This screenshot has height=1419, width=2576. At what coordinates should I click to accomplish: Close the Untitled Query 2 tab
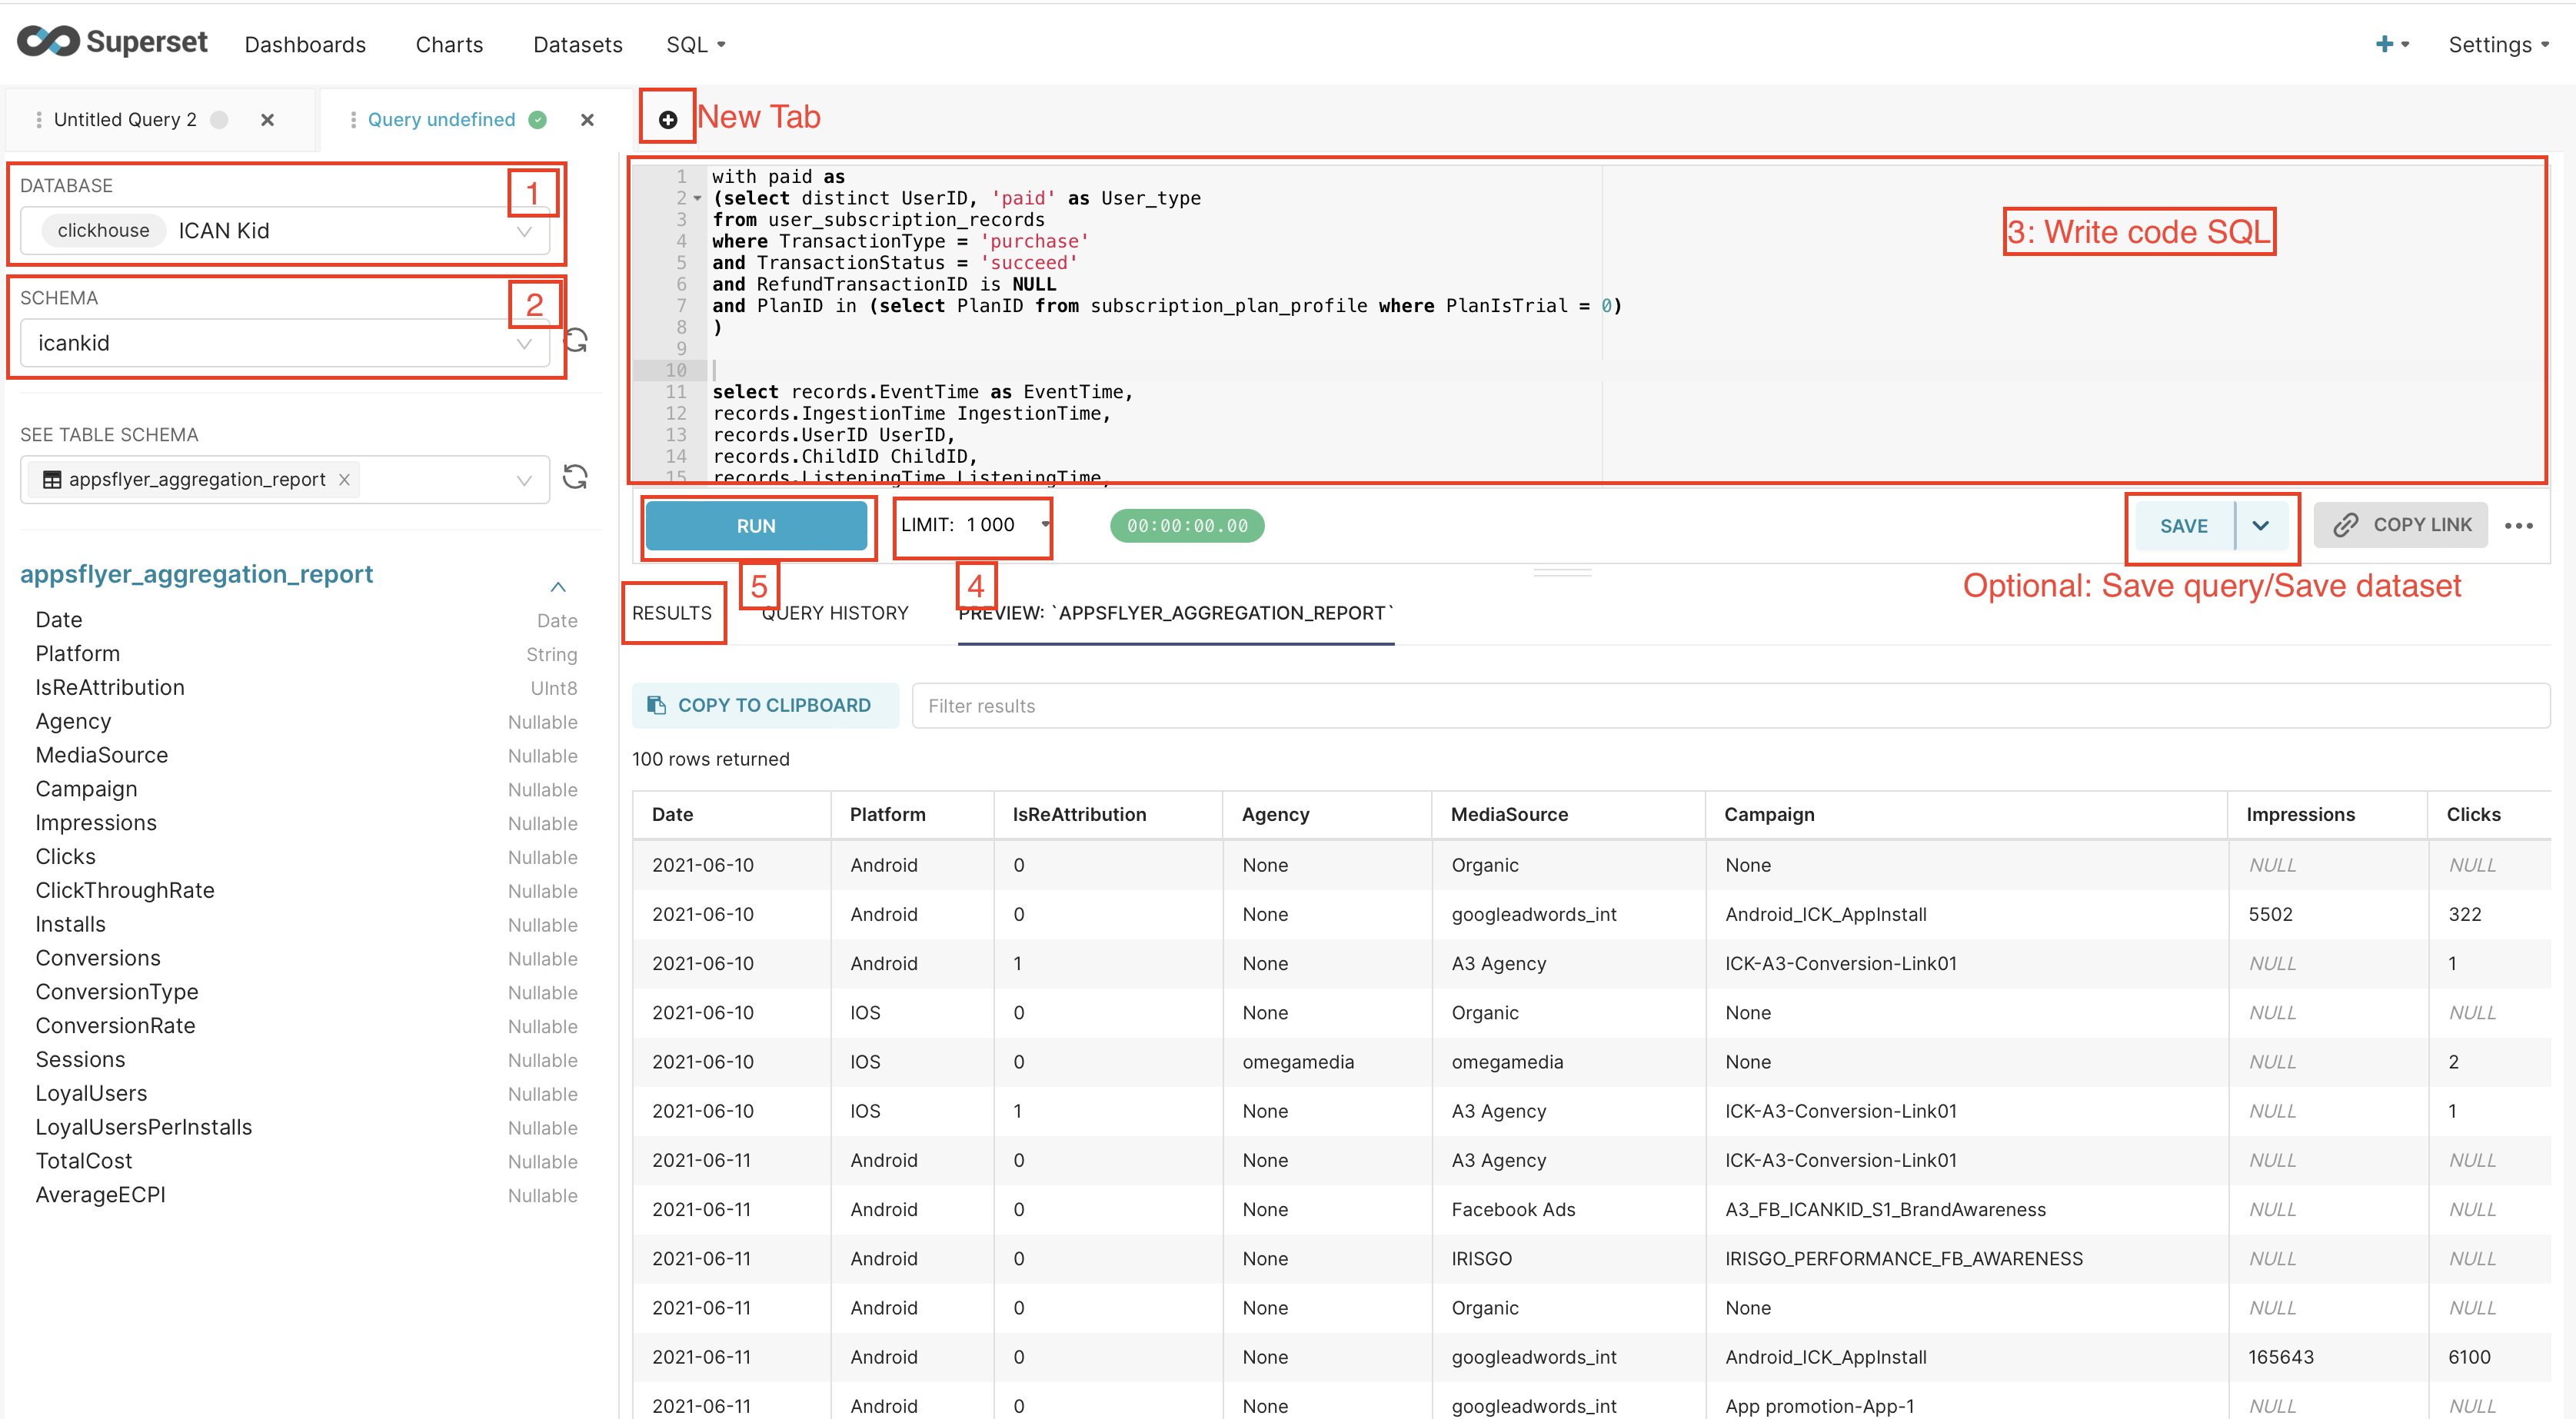267,120
